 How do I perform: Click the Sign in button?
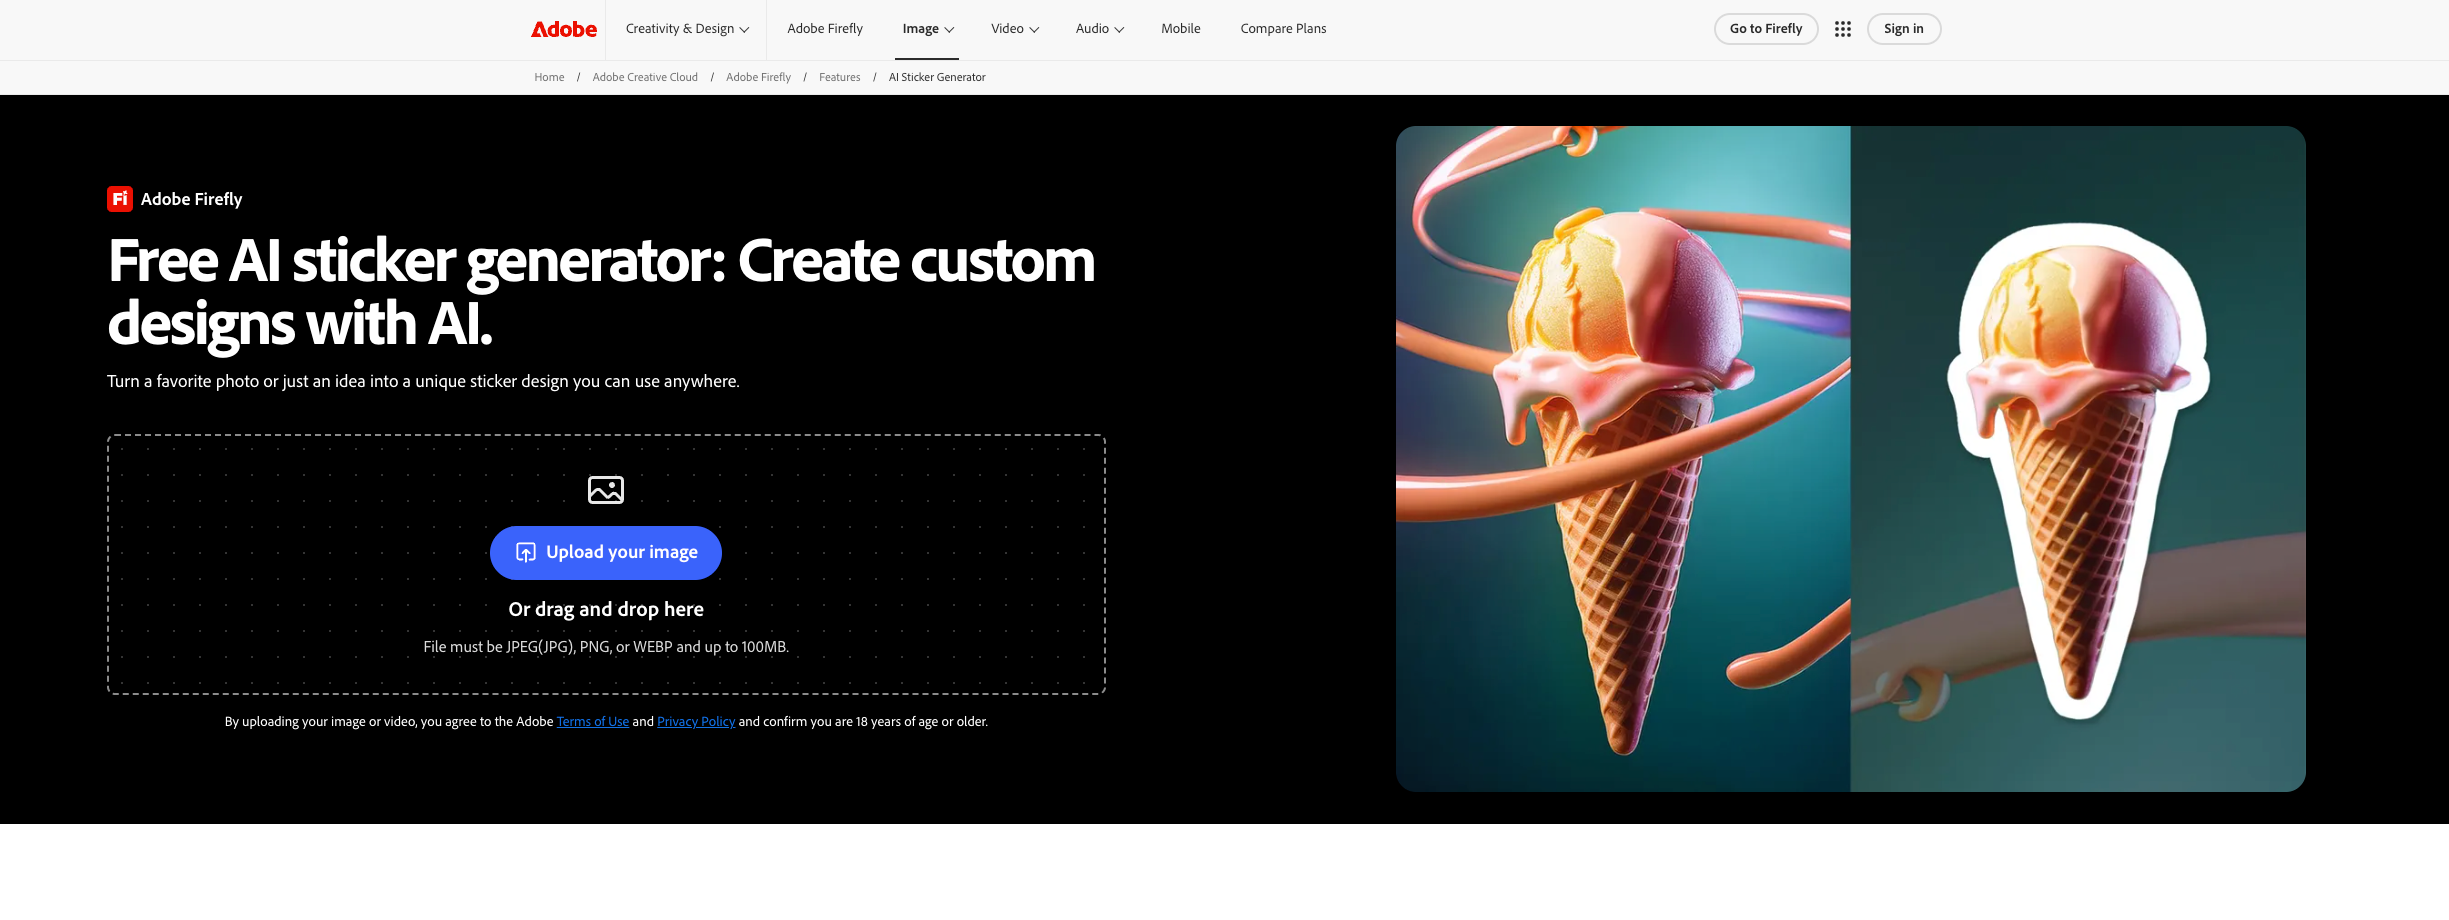pos(1904,29)
